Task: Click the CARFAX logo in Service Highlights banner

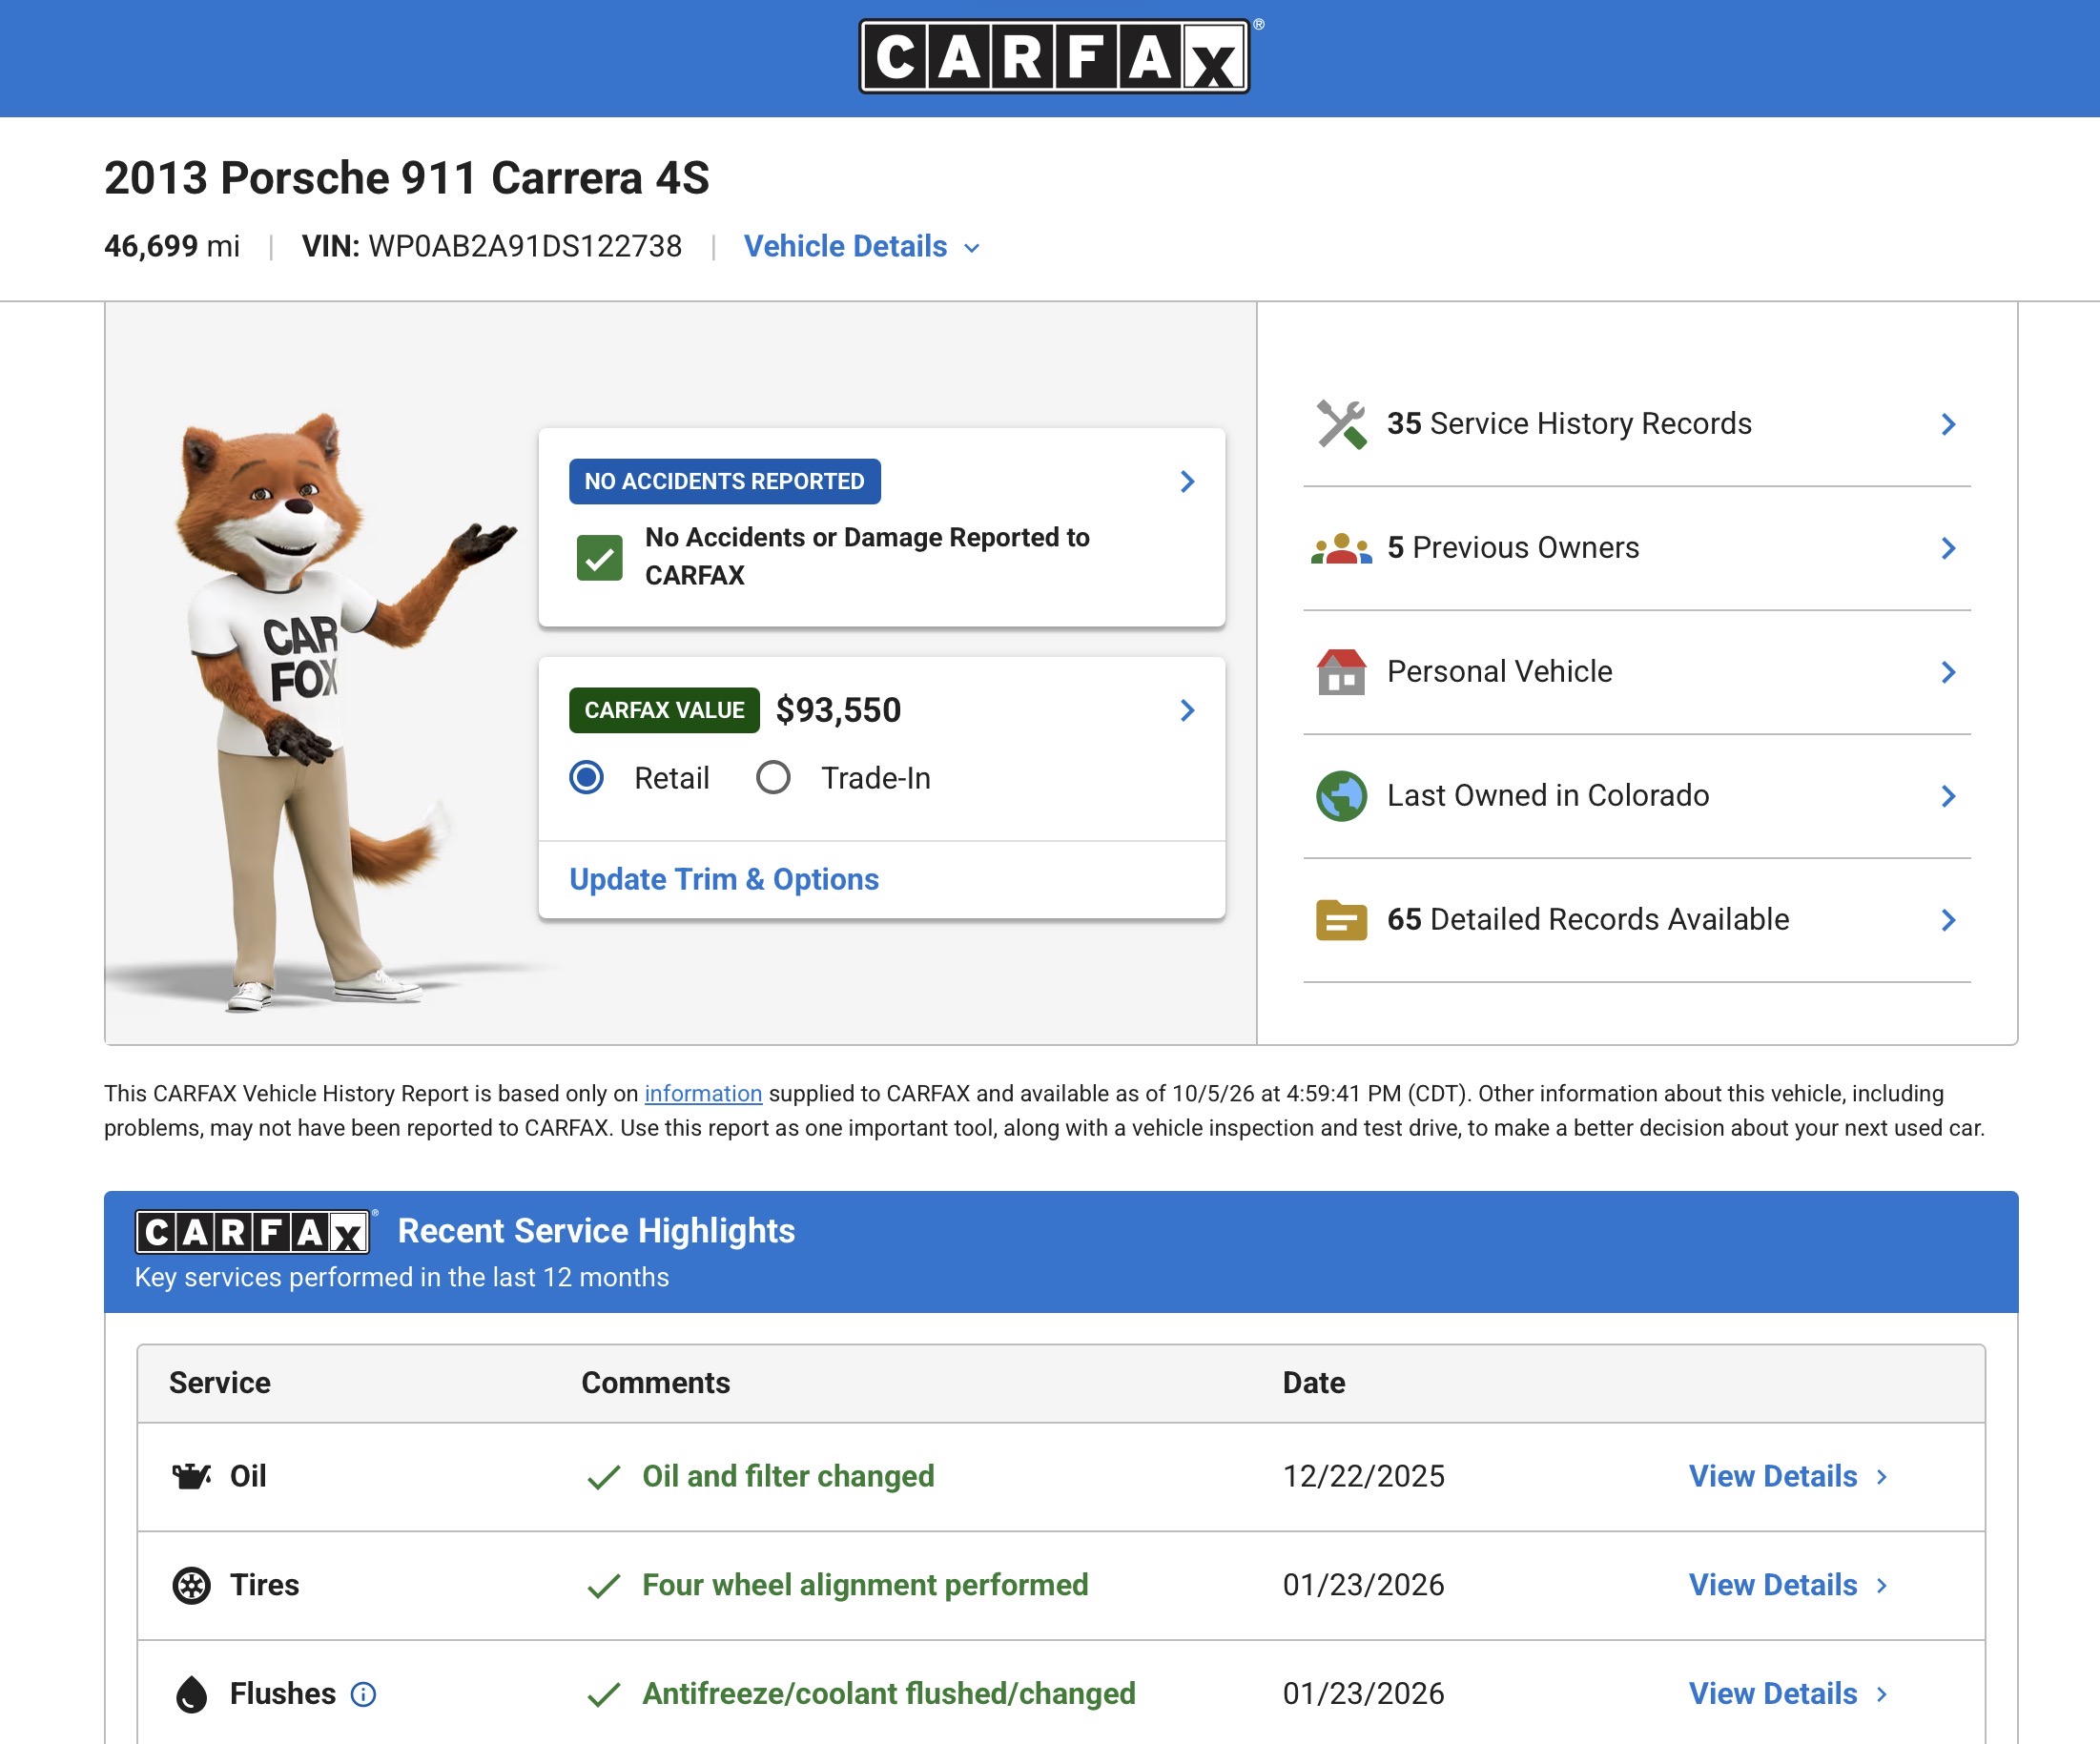Action: (x=253, y=1232)
